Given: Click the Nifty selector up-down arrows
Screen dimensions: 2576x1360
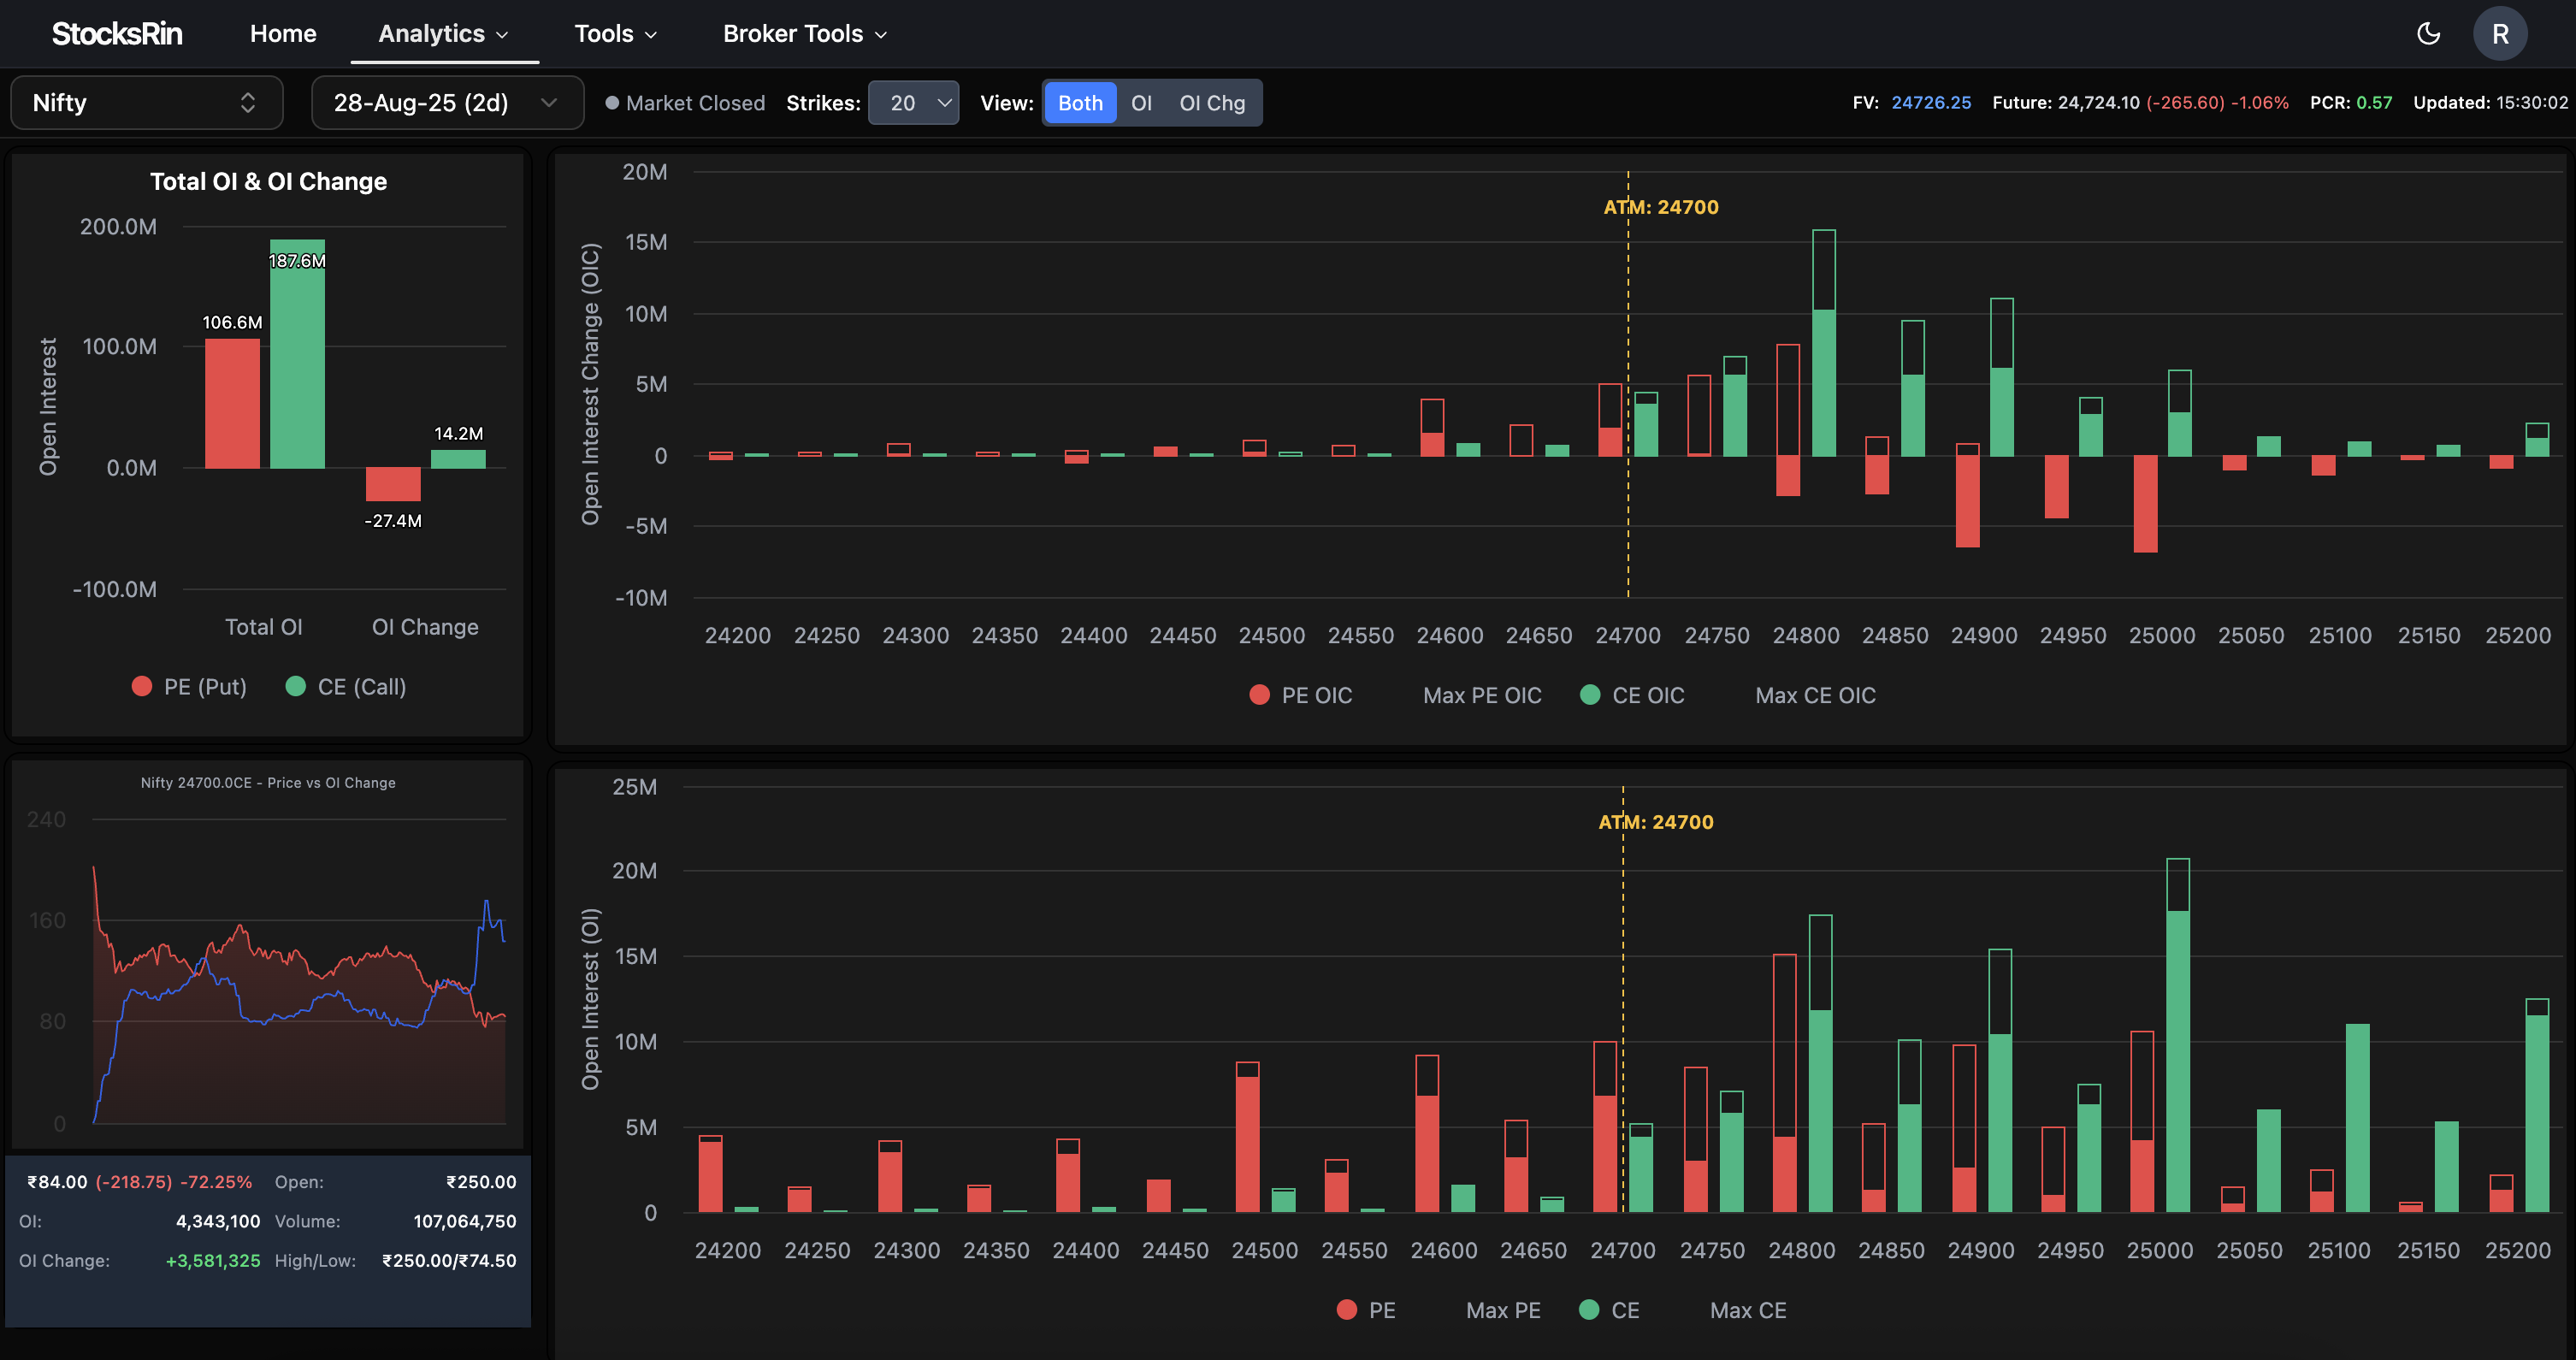Looking at the screenshot, I should [248, 103].
